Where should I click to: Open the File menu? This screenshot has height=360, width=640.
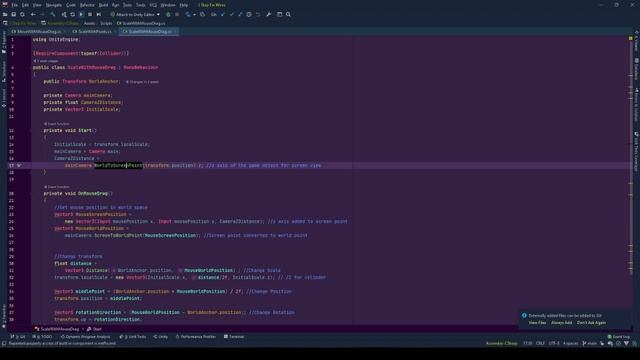(14, 5)
